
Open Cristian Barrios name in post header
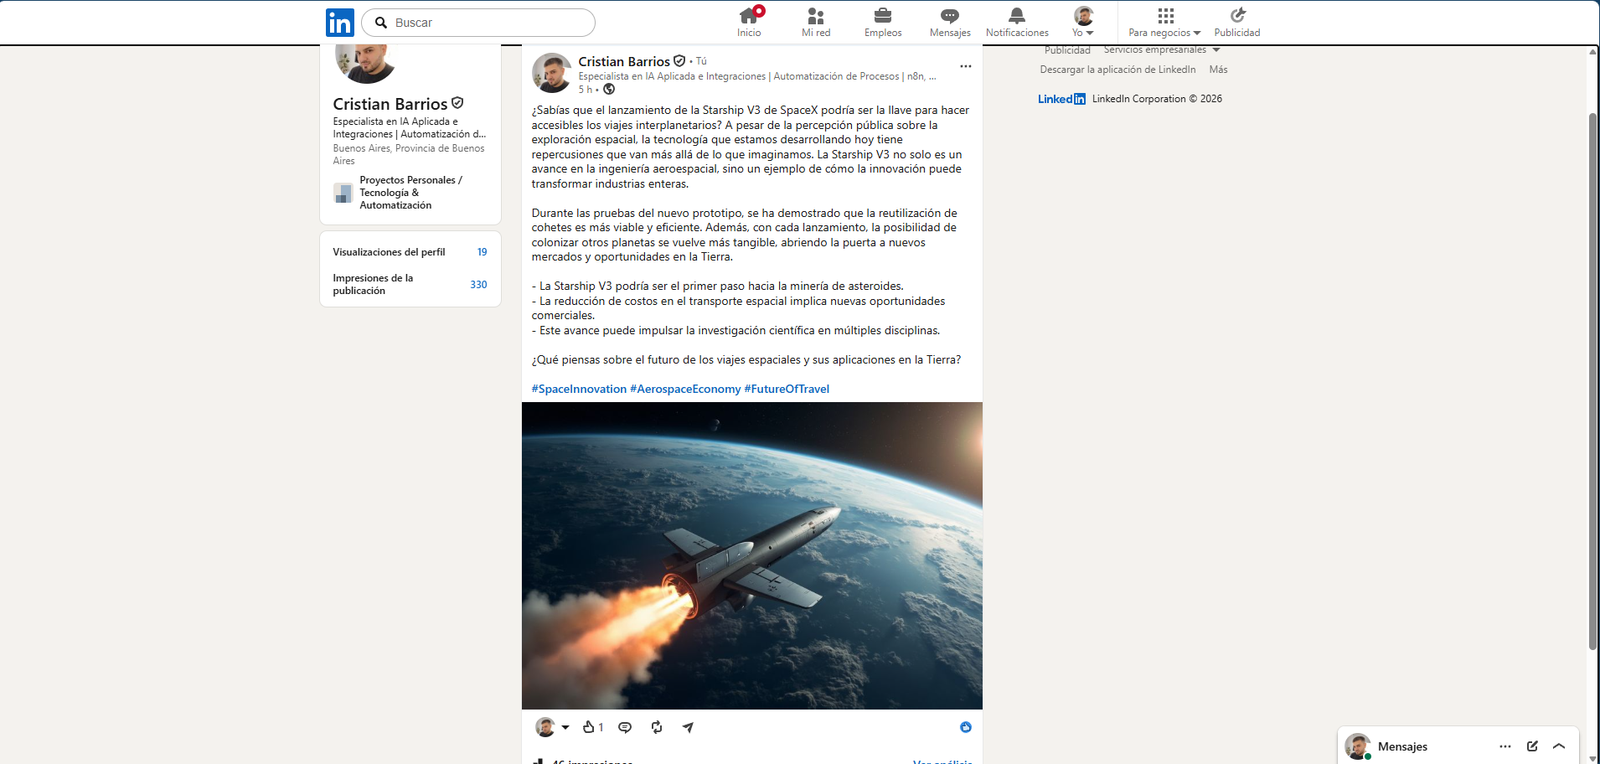click(624, 61)
